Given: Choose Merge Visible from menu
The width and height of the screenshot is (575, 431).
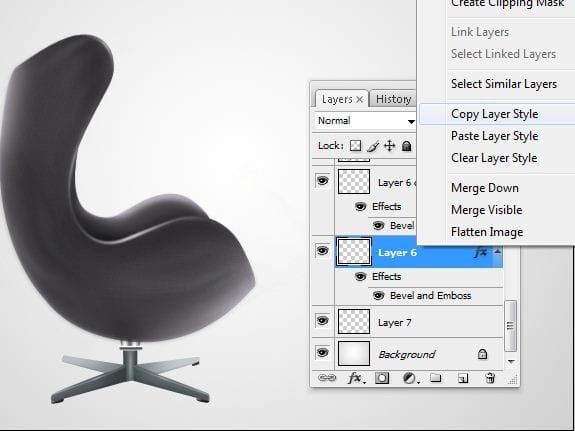Looking at the screenshot, I should point(487,210).
